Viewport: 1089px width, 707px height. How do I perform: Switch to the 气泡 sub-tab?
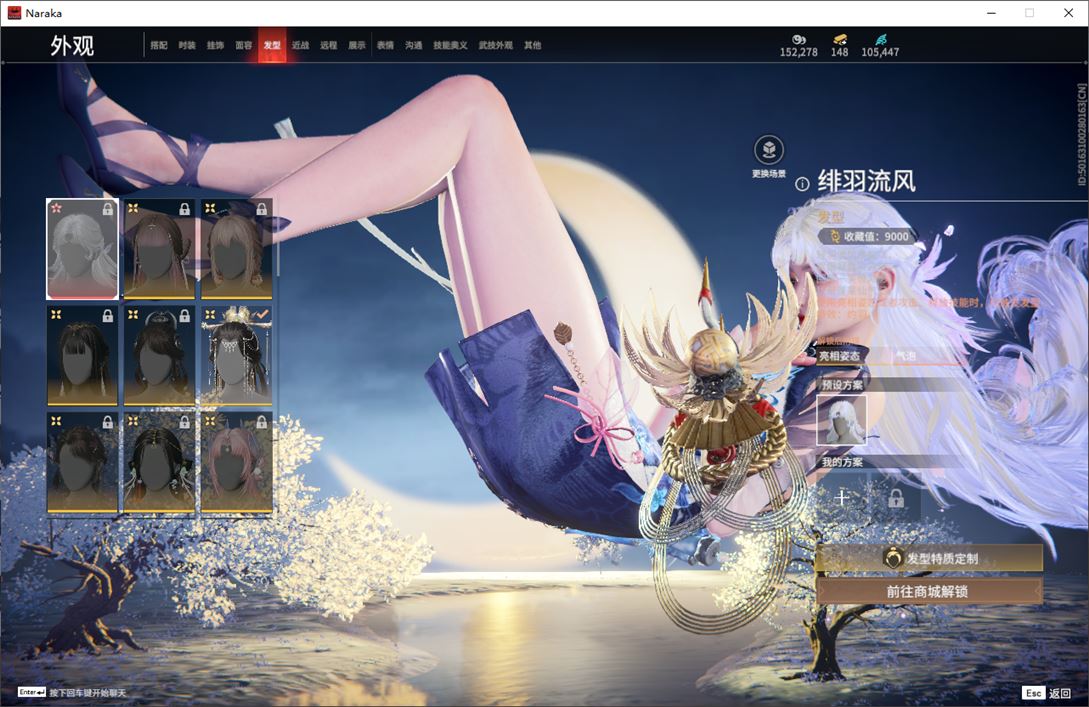click(906, 356)
